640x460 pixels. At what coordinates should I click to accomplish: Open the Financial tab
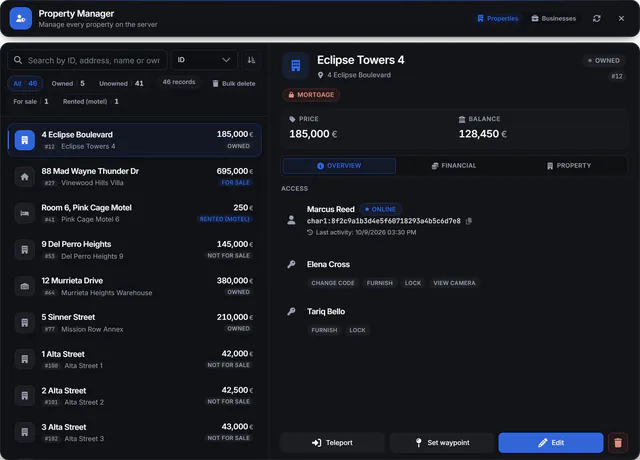click(454, 166)
